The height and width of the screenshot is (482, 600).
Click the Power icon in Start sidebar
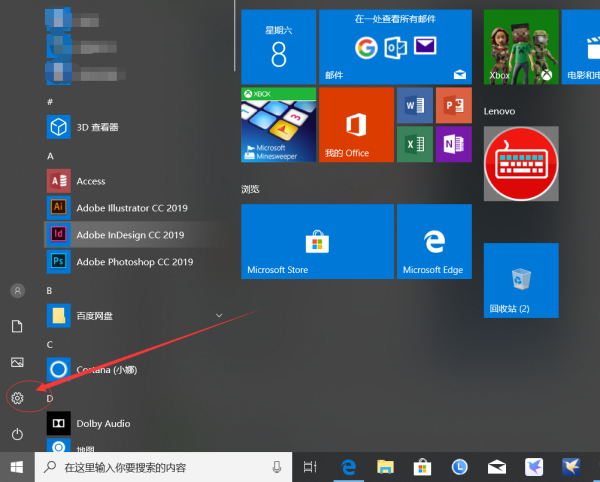pos(17,434)
